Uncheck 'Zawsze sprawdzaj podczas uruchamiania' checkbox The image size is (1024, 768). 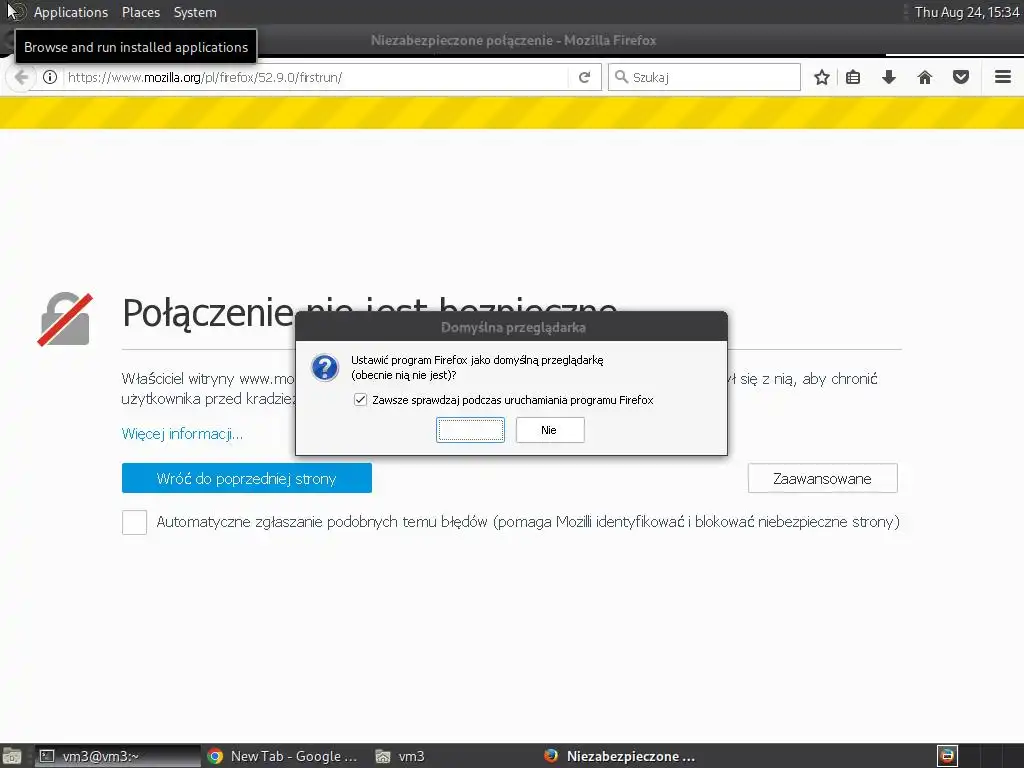360,400
